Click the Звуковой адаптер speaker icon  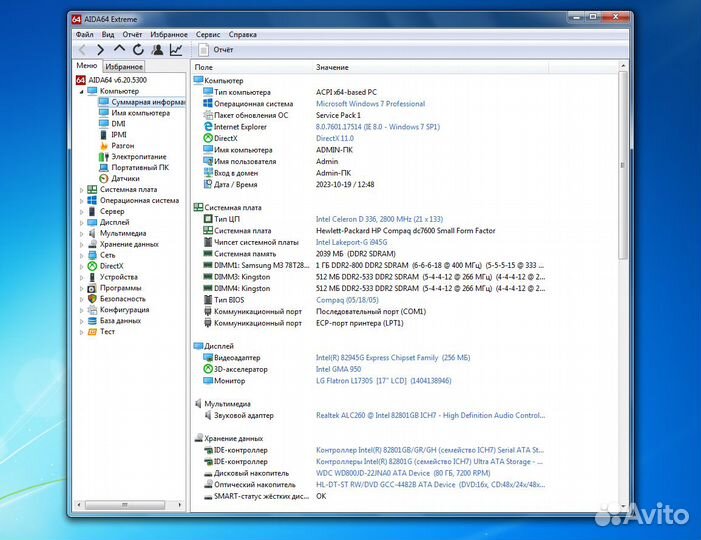[x=208, y=415]
